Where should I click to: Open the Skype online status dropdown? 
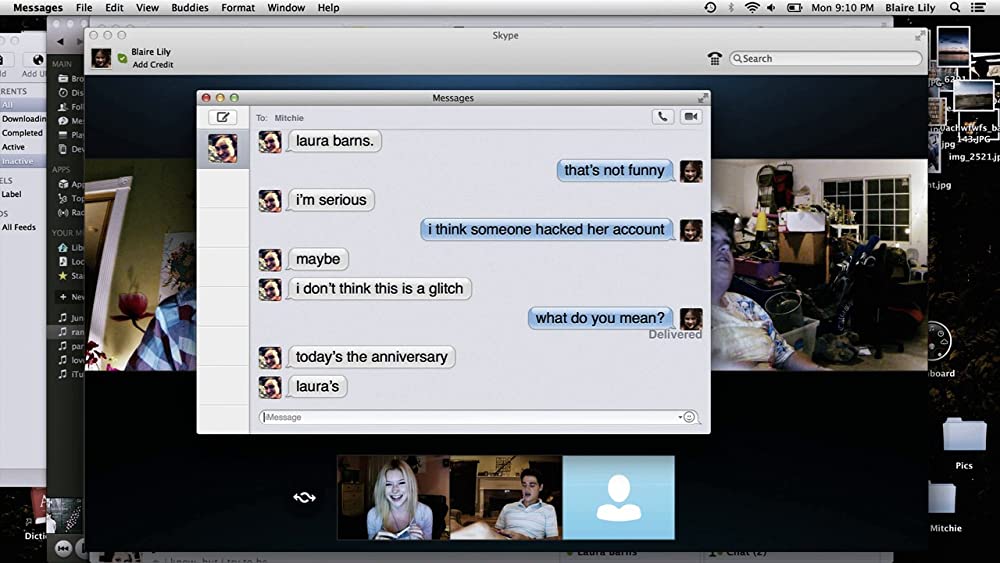[122, 59]
